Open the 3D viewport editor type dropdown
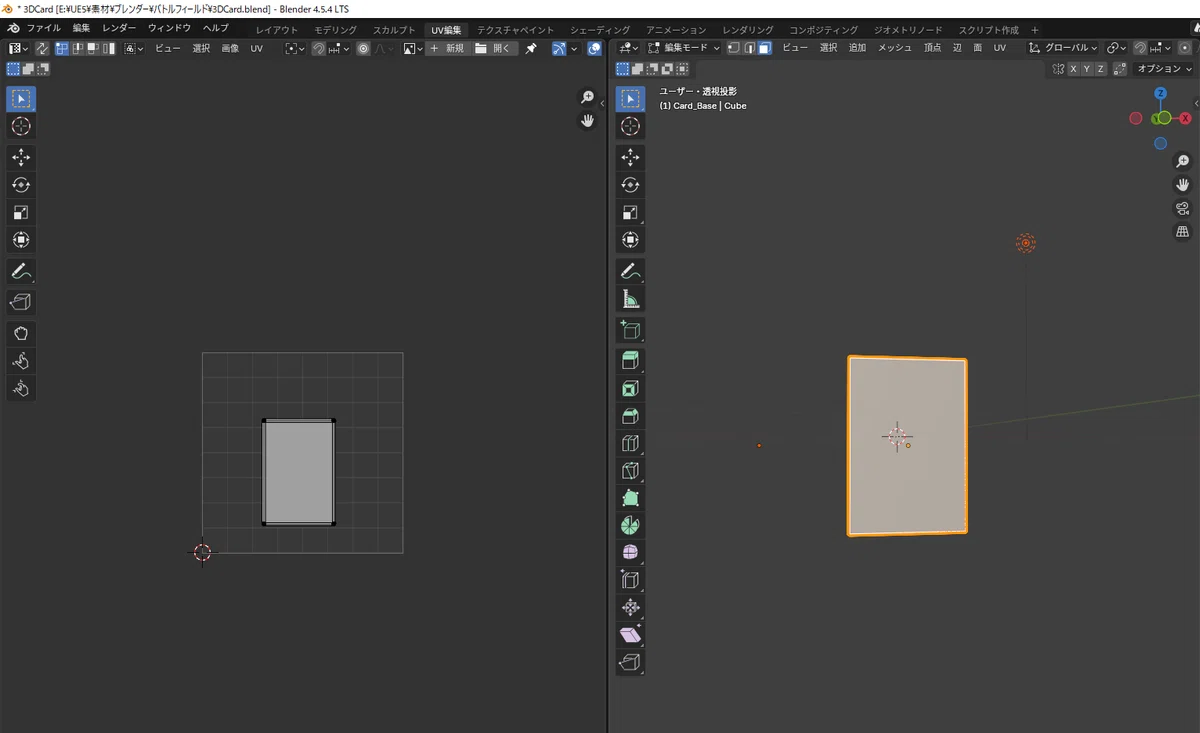This screenshot has width=1200, height=733. pos(629,48)
